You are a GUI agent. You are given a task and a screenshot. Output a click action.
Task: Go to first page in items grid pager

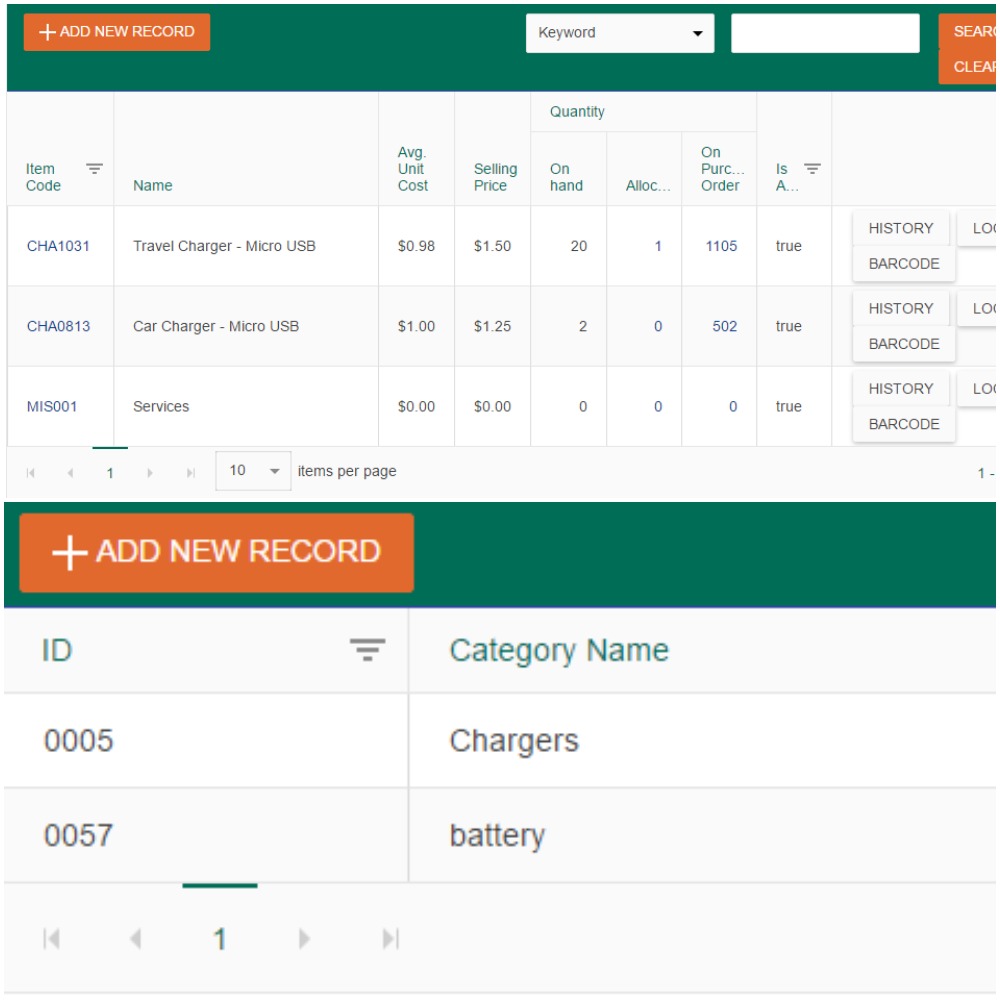pyautogui.click(x=31, y=473)
